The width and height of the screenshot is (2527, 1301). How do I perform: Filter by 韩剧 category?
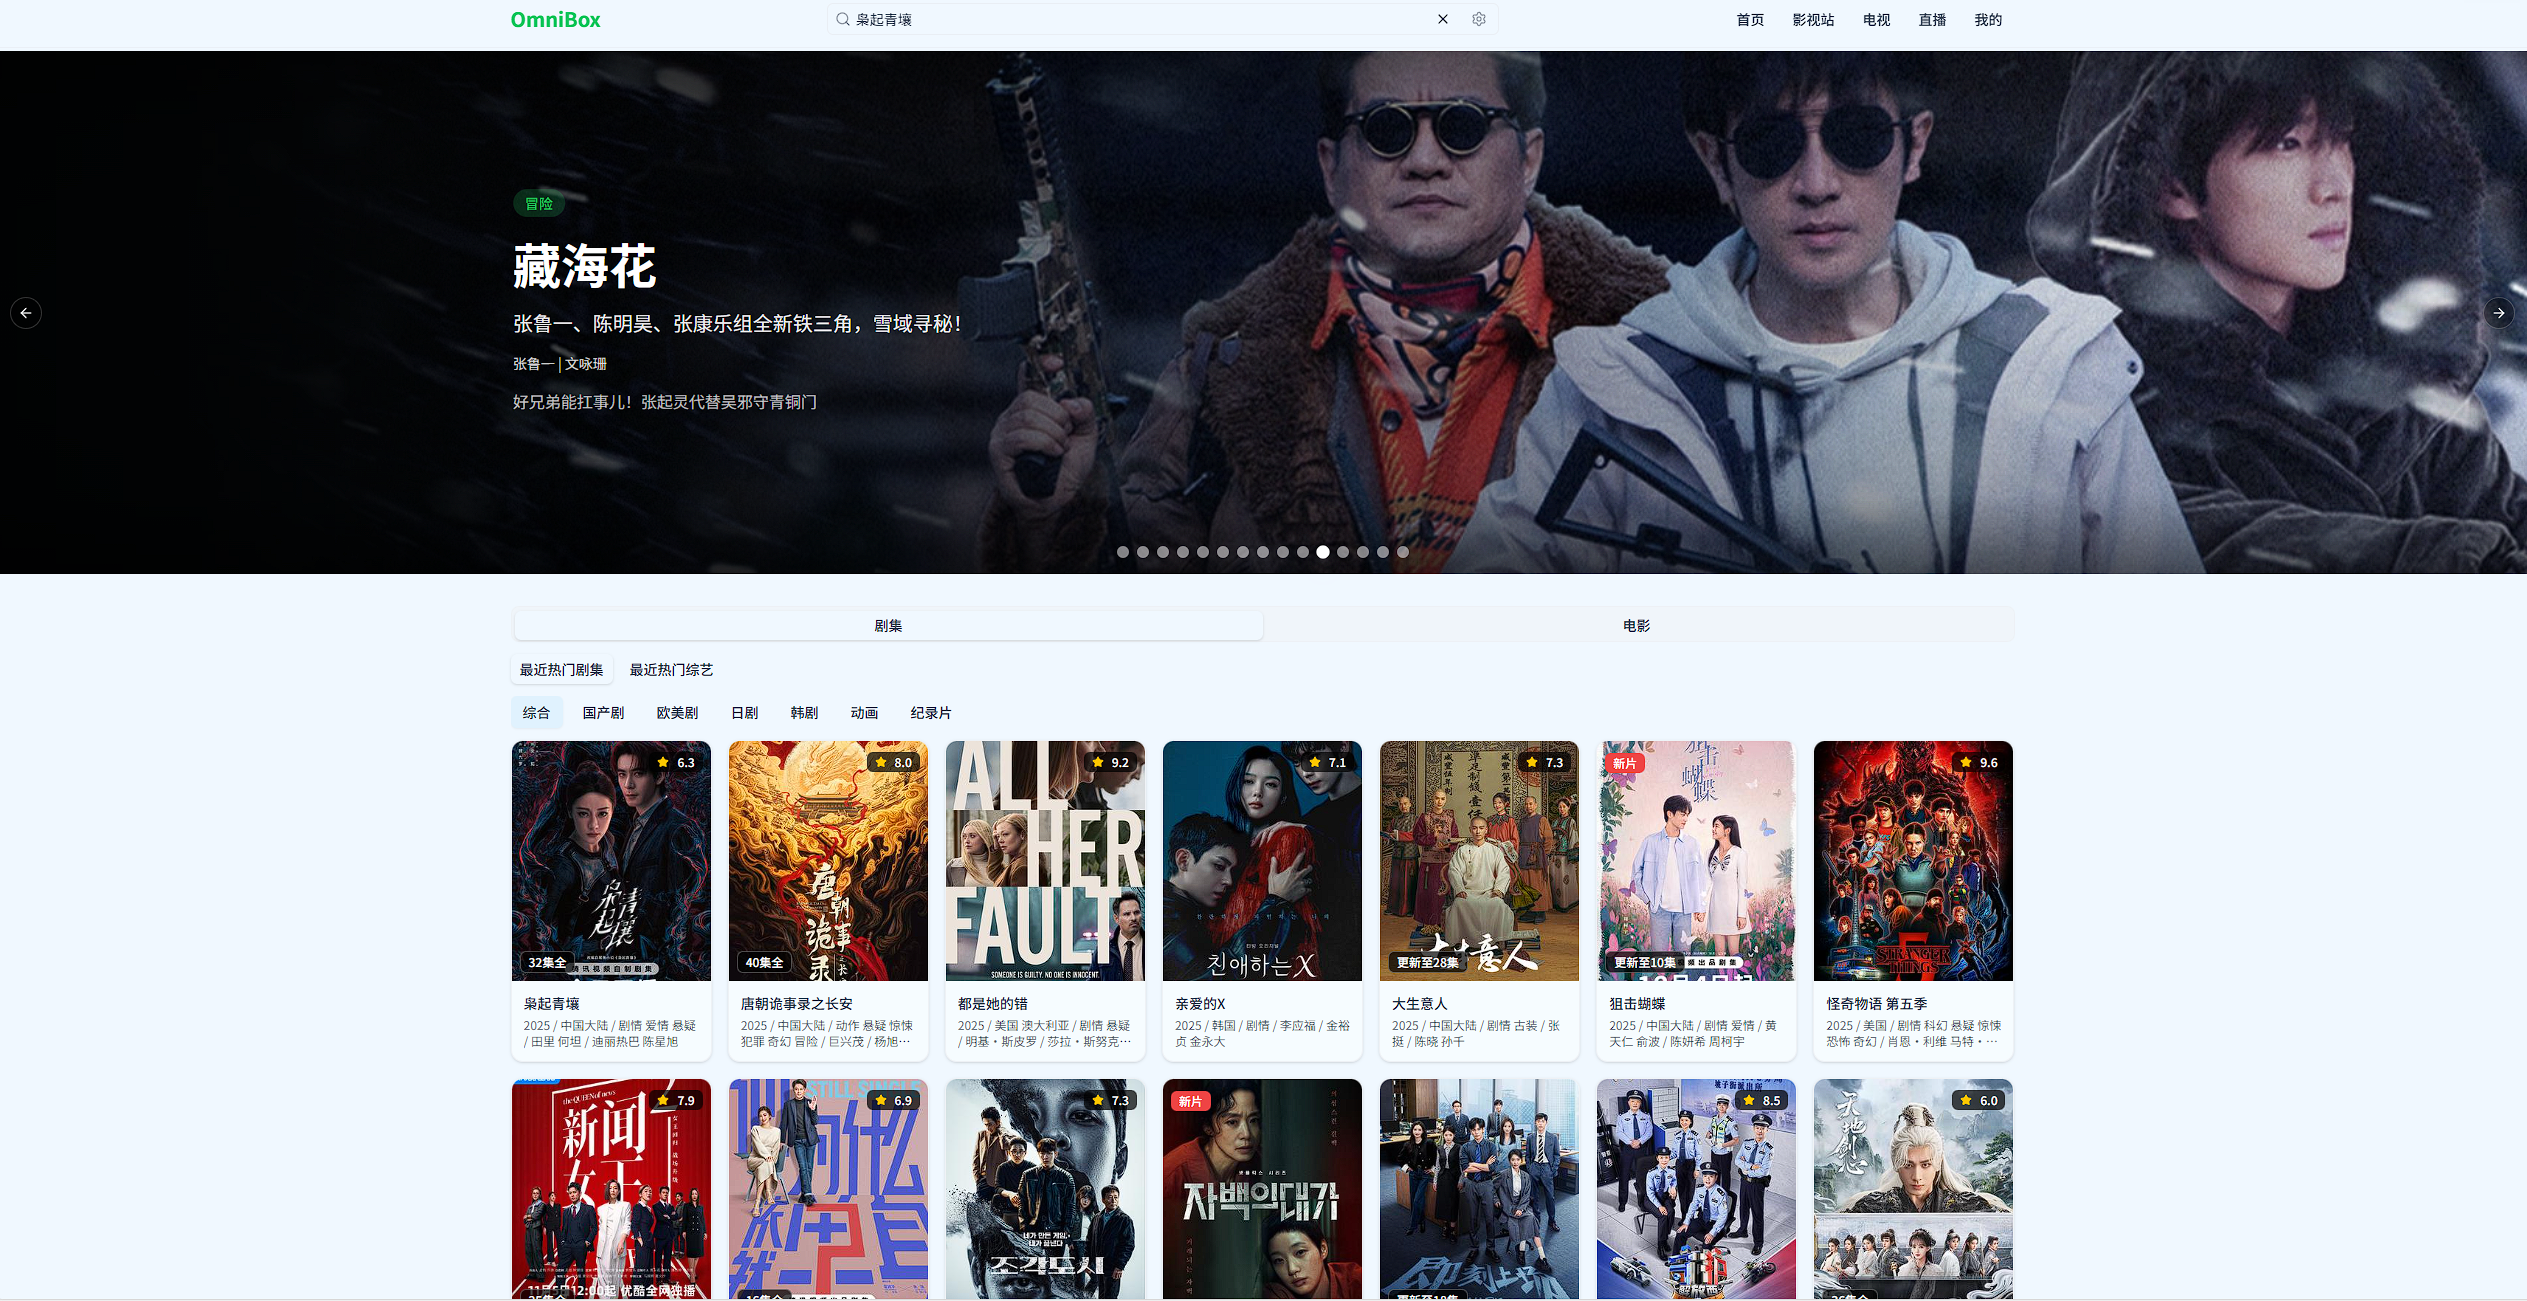[x=804, y=713]
